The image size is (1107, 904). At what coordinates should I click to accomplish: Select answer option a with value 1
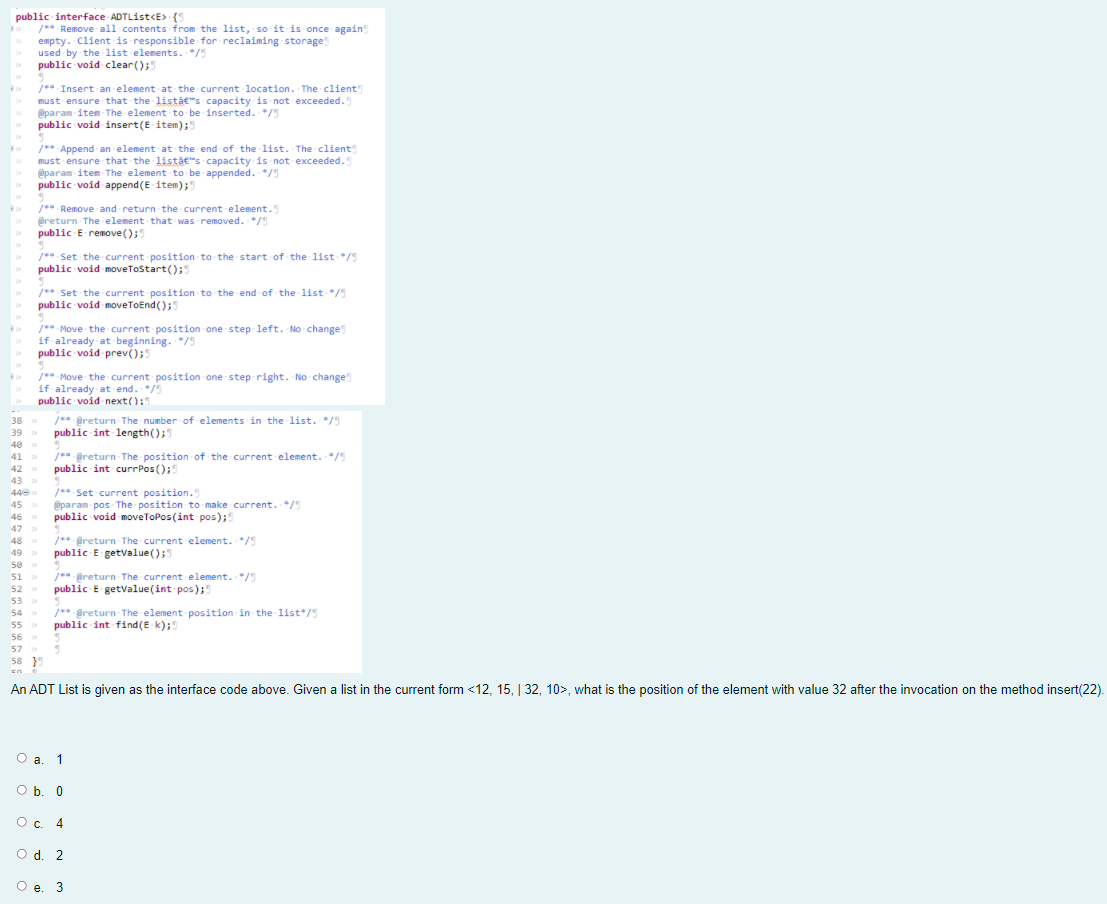(22, 758)
